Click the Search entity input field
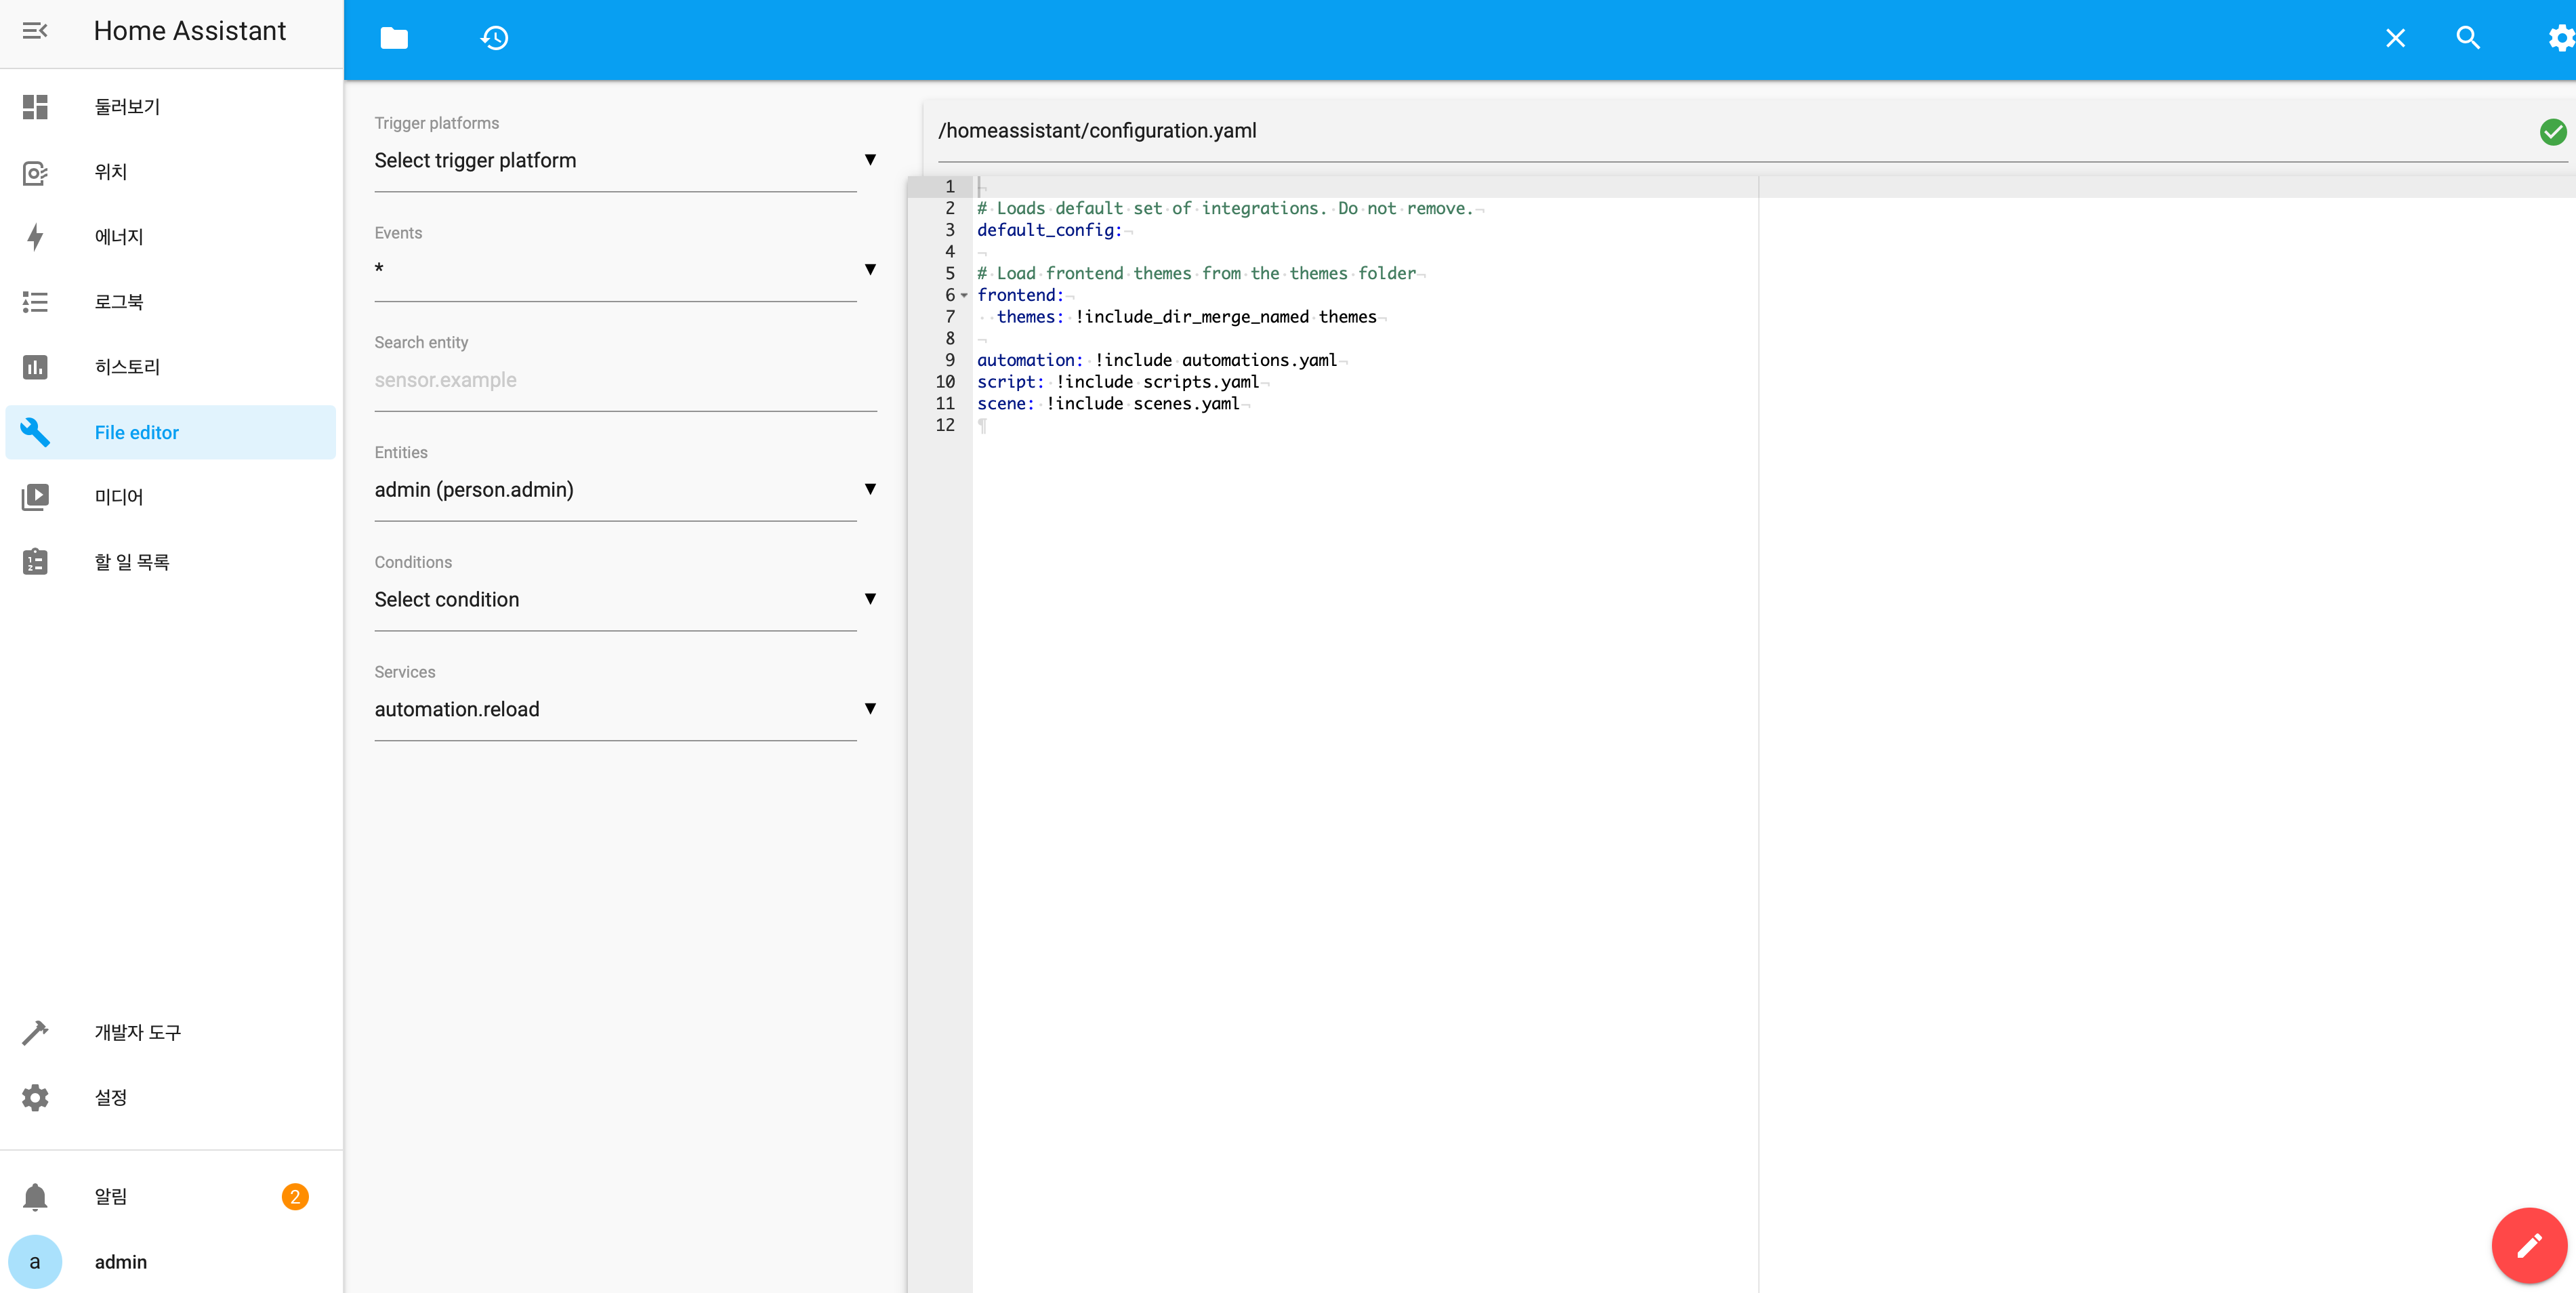Viewport: 2576px width, 1293px height. [625, 380]
